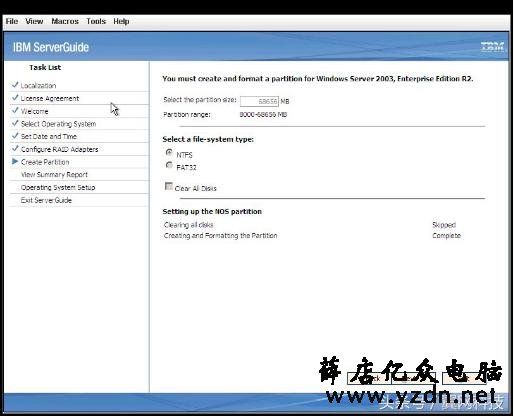514x416 pixels.
Task: Click Exit ServerGuide in task list
Action: tap(46, 200)
